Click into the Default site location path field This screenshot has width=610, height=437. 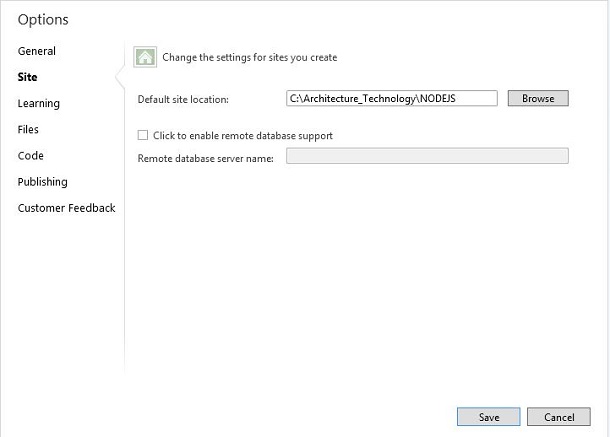click(x=392, y=98)
